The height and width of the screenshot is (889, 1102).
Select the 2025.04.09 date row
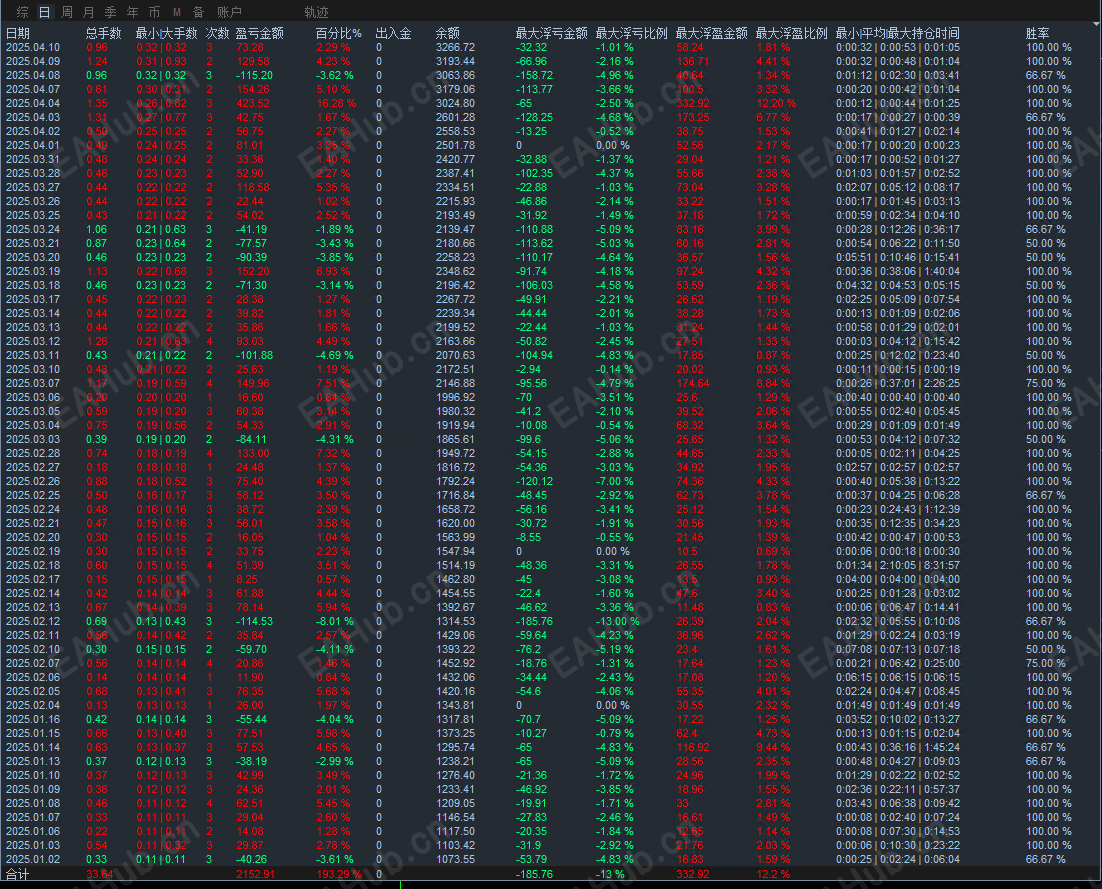(x=33, y=61)
